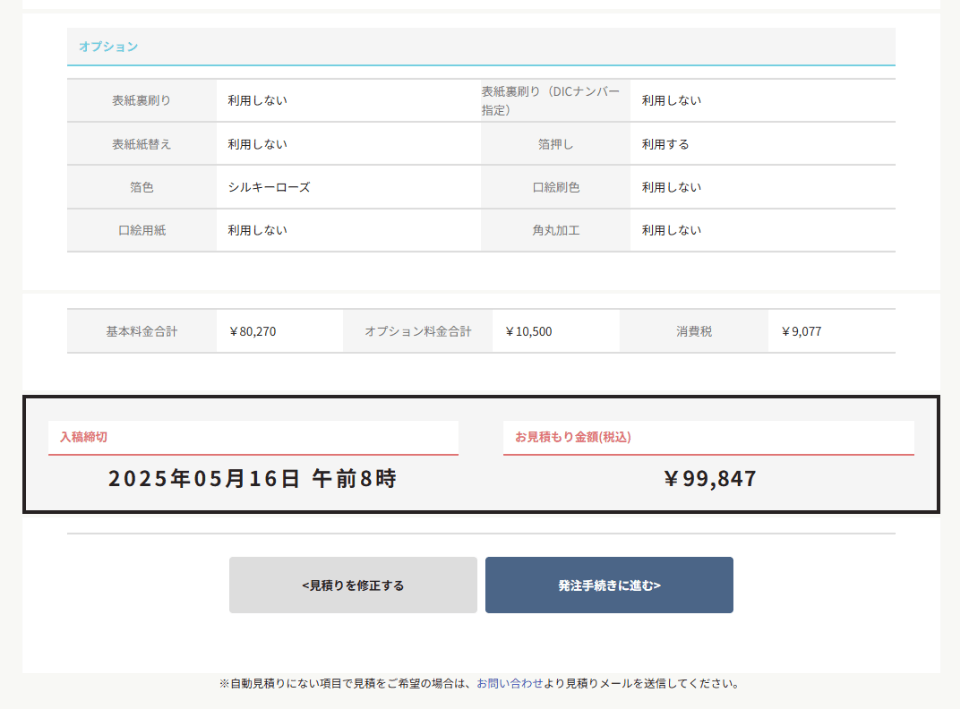Click the 表紙裏刷り label cell
Screen dimensions: 960x709
coord(141,100)
